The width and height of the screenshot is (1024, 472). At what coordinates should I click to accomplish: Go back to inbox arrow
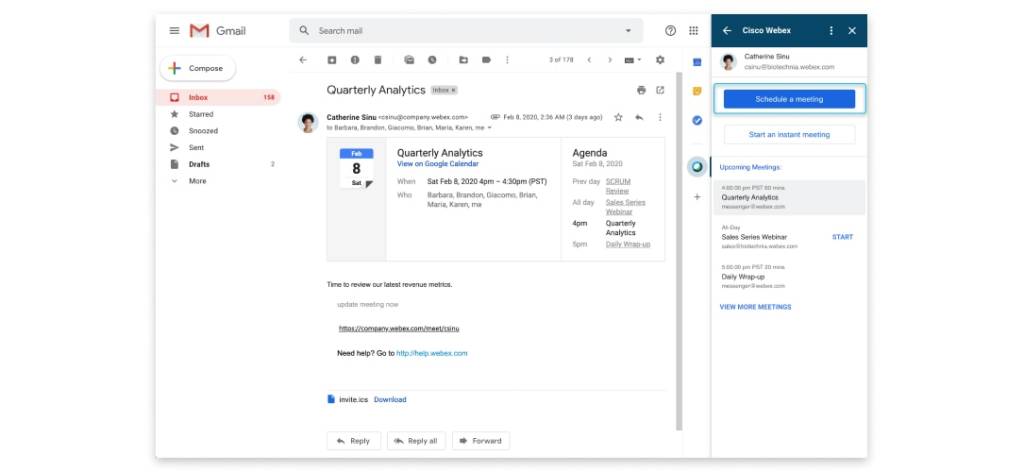[302, 59]
